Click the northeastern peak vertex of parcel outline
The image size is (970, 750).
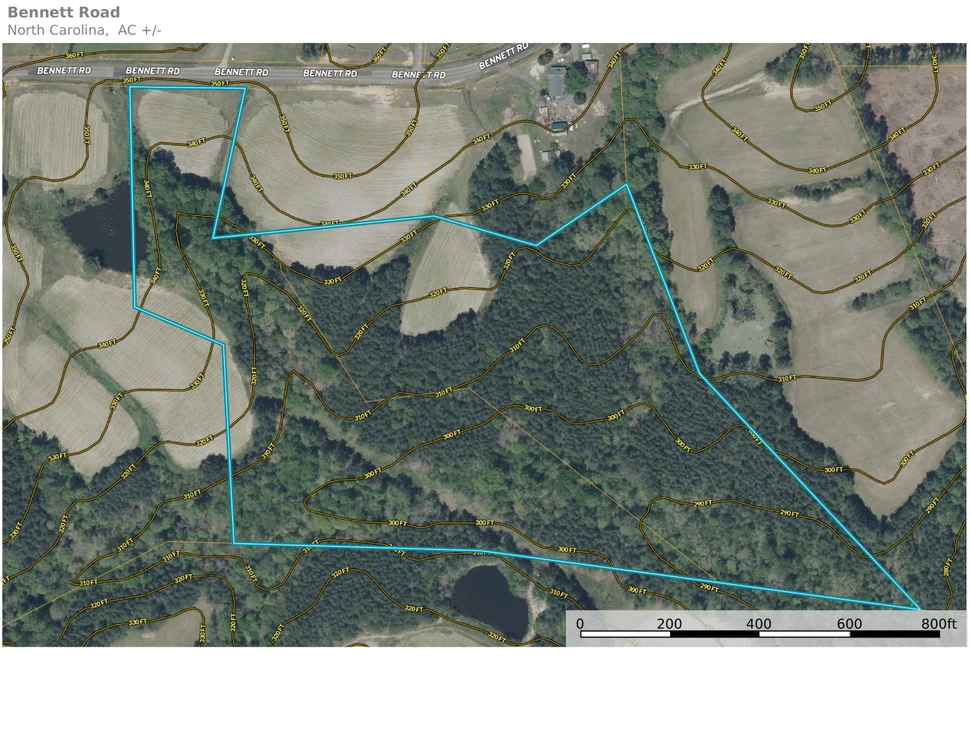627,185
